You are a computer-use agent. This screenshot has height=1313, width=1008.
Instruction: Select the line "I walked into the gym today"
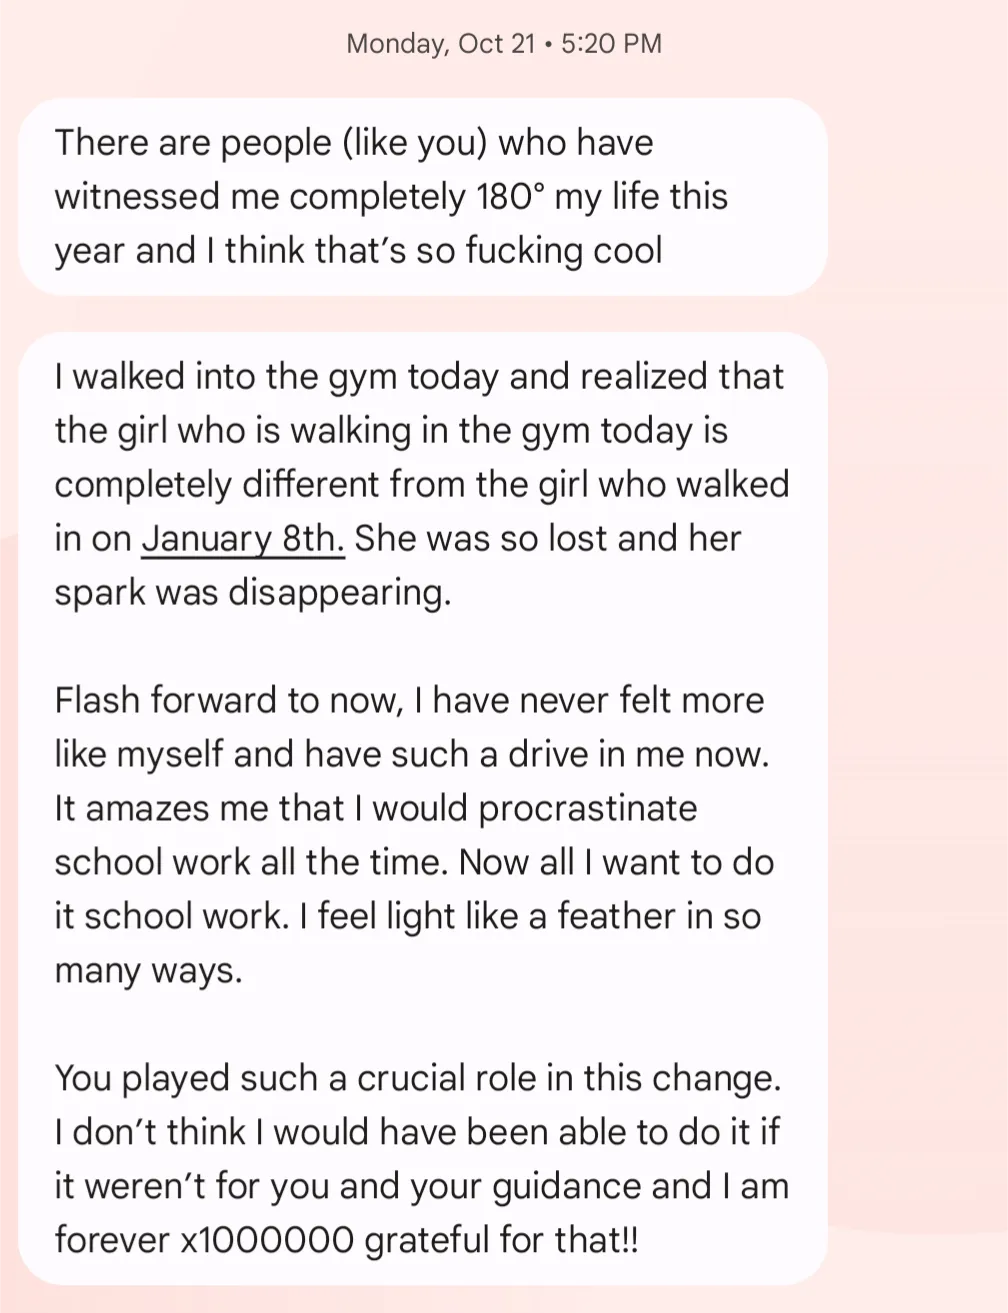tap(419, 377)
